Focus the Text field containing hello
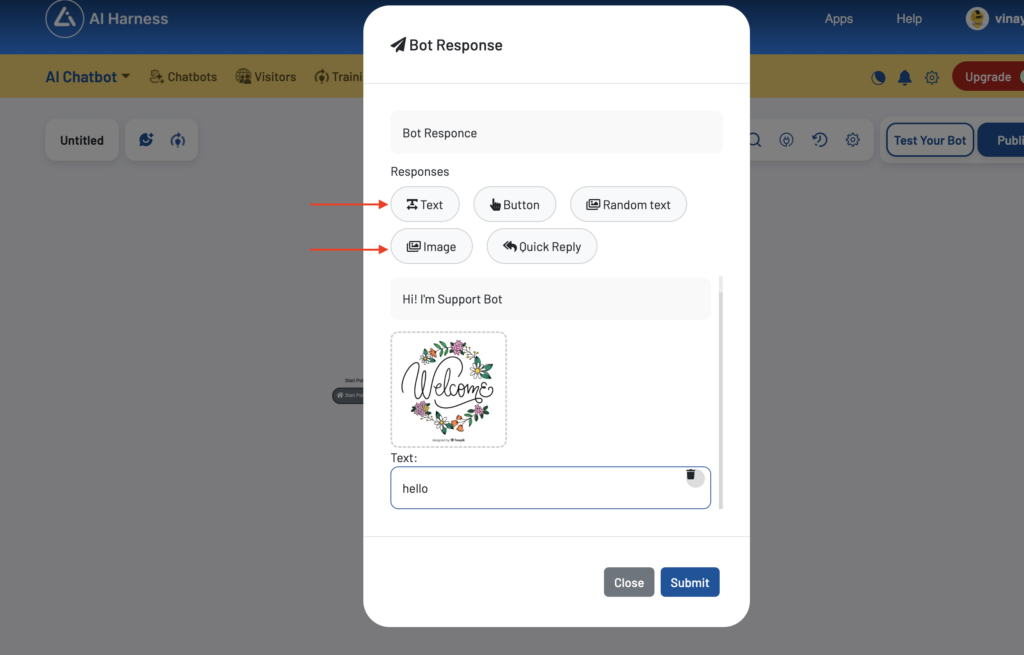 (551, 488)
